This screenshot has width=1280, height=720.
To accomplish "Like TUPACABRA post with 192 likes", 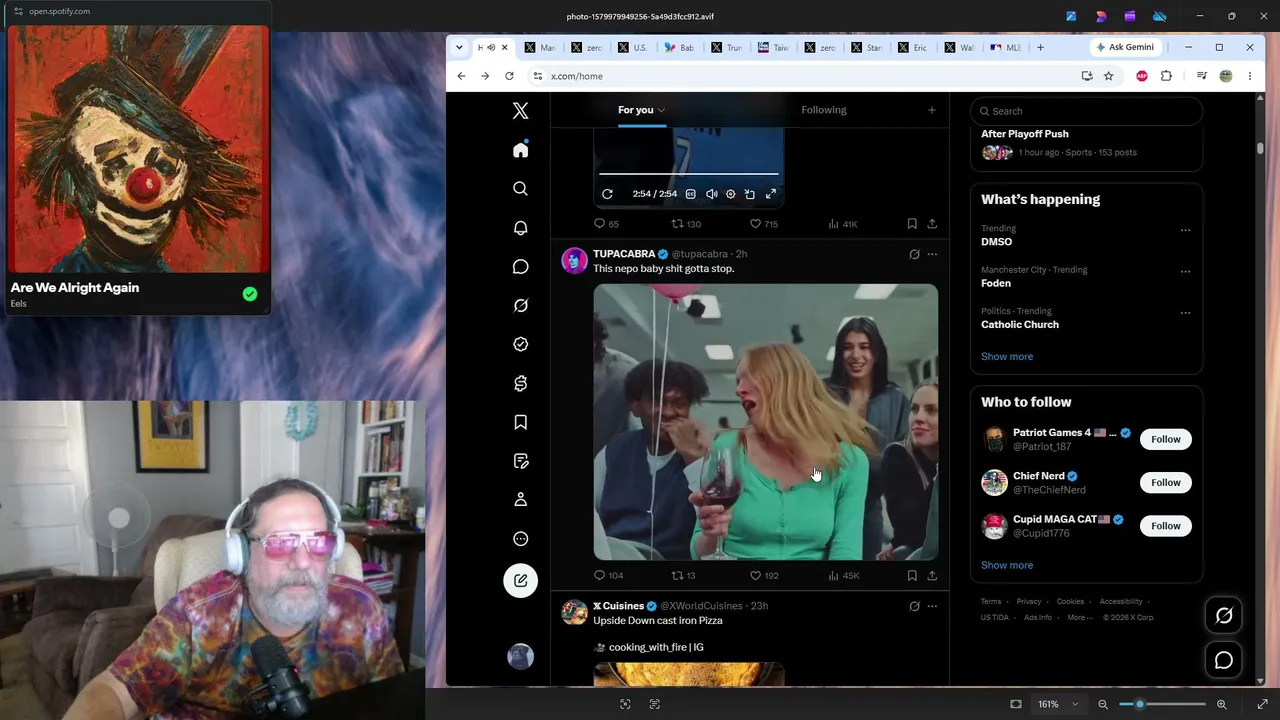I will 764,576.
